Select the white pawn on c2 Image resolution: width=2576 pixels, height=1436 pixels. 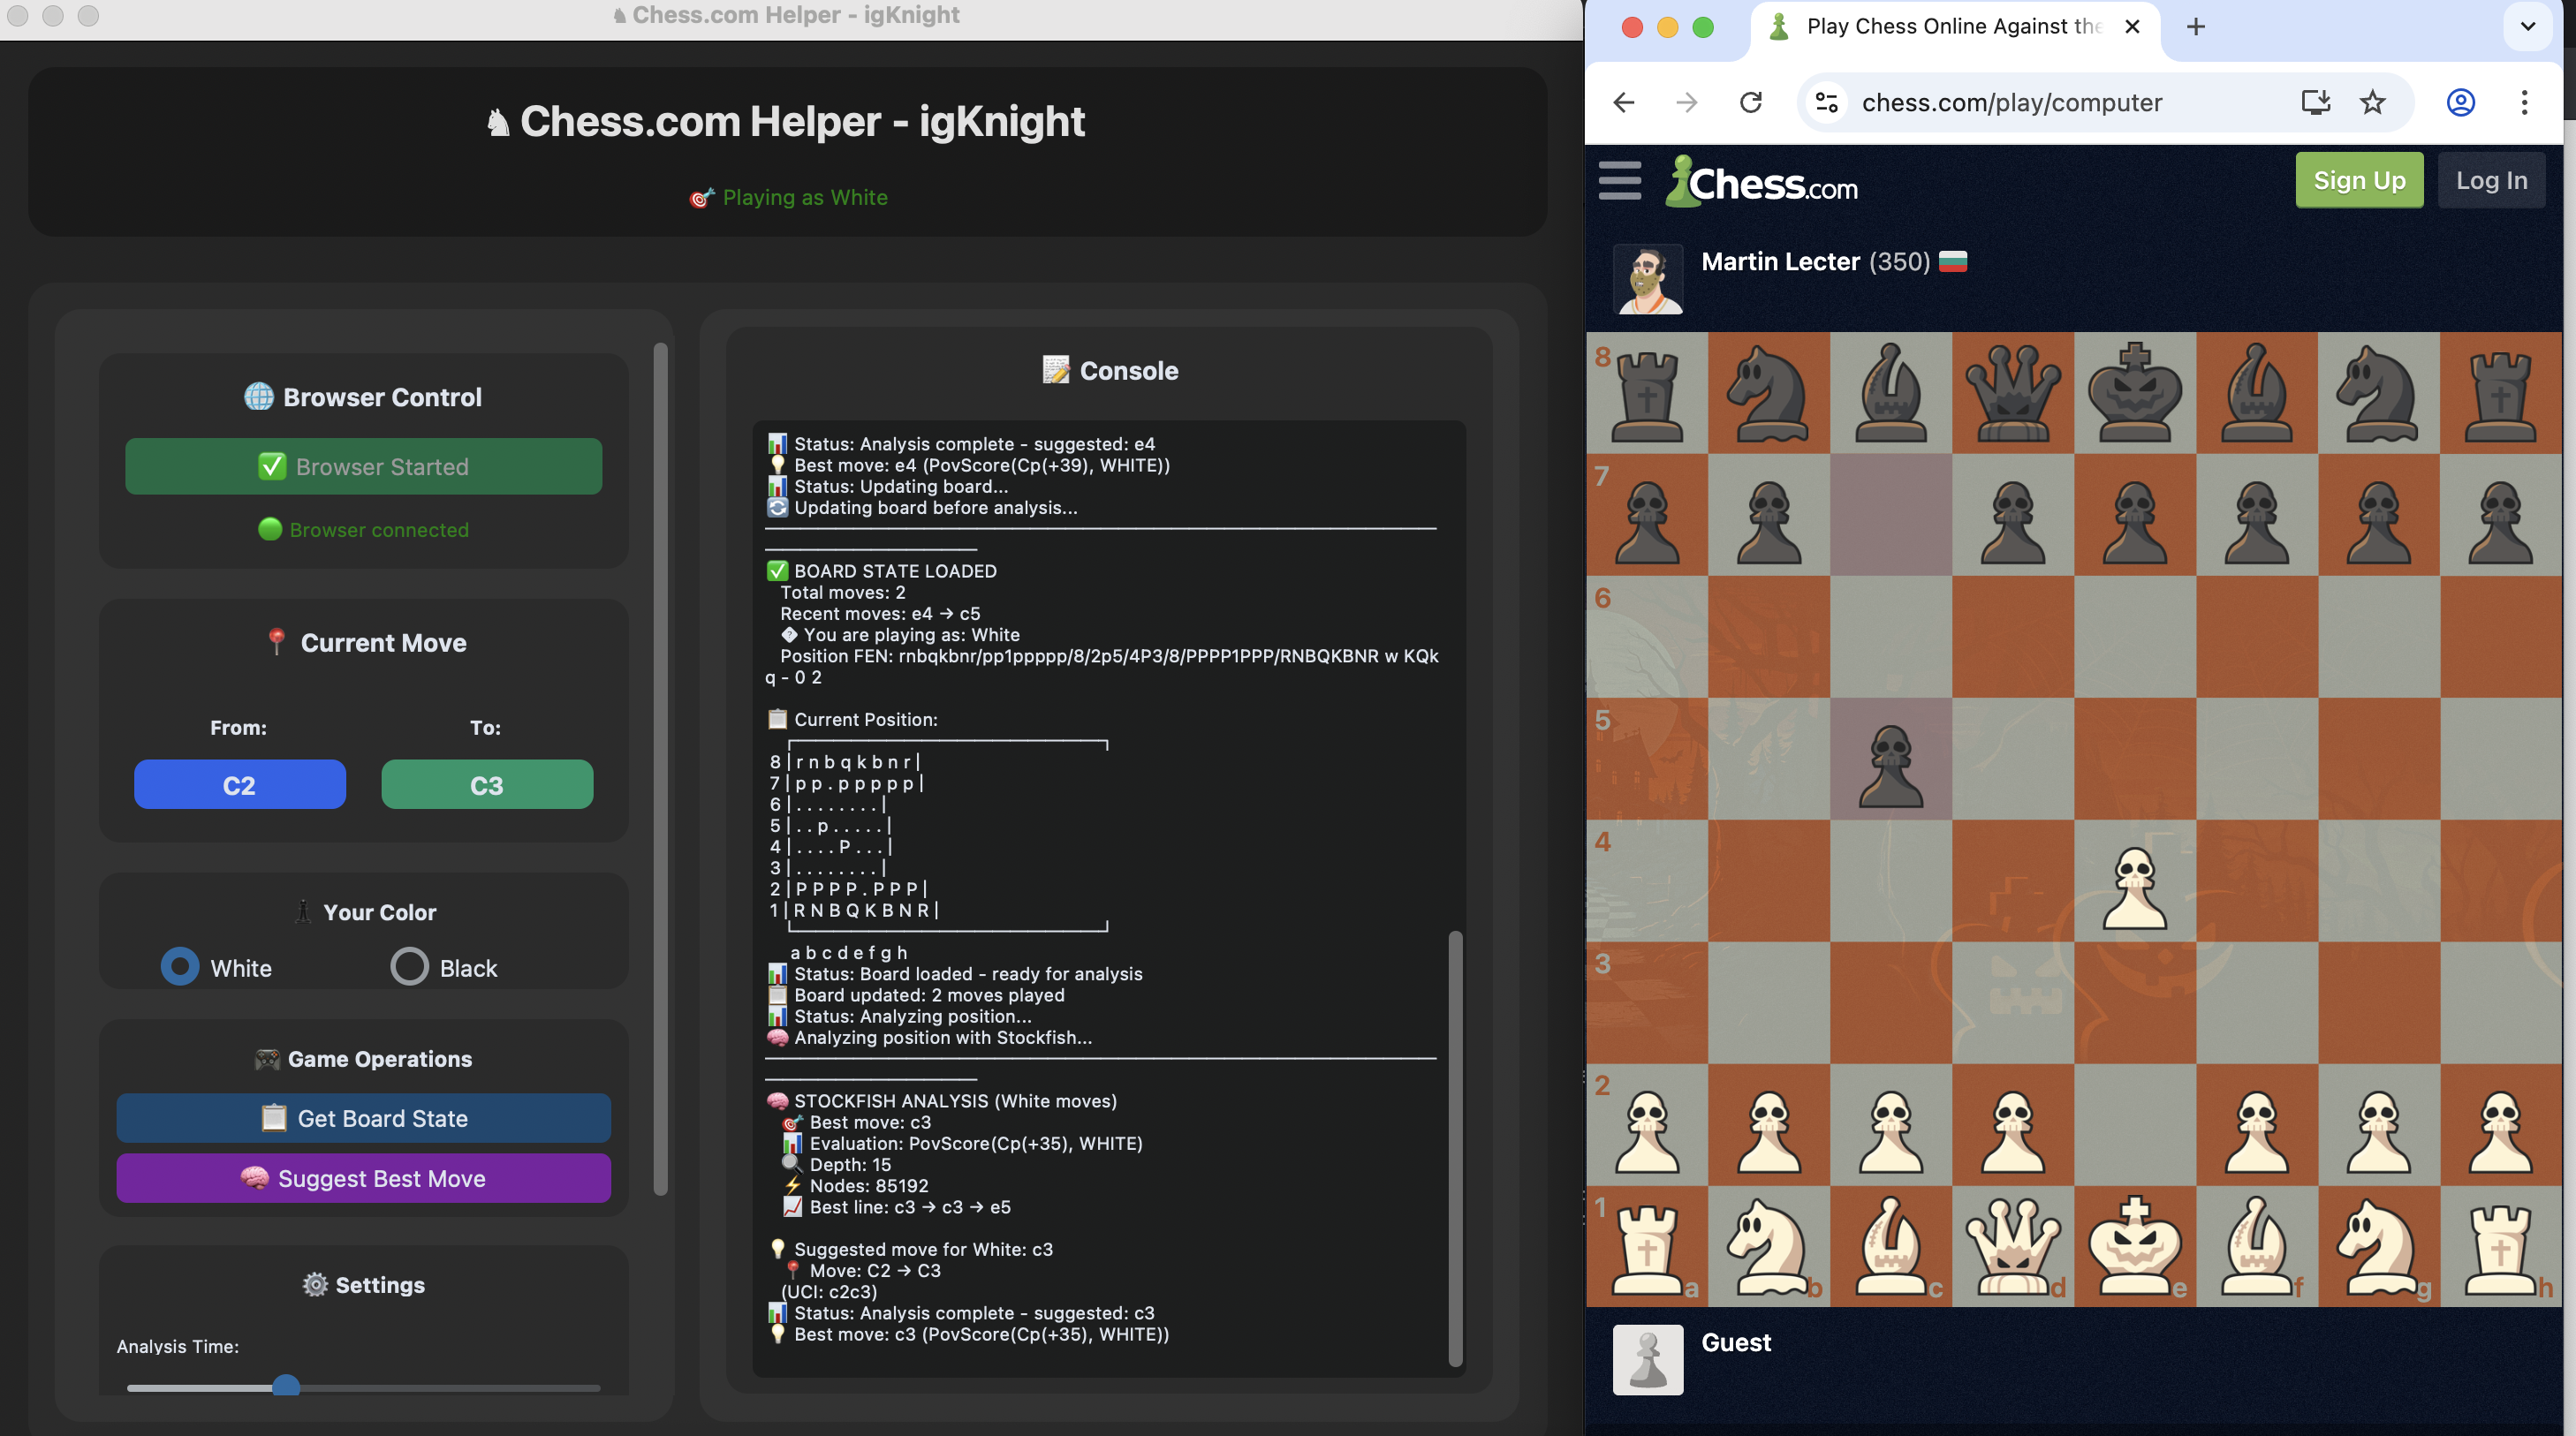(1890, 1125)
